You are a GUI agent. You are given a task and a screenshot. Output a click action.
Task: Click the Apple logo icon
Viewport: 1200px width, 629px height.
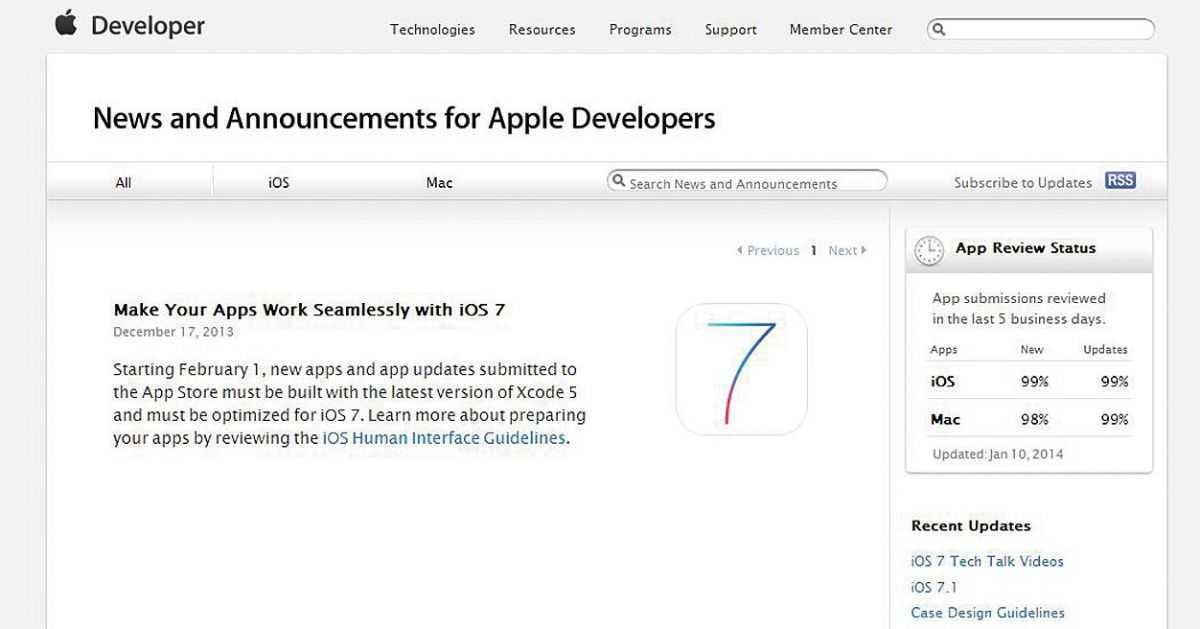(66, 24)
